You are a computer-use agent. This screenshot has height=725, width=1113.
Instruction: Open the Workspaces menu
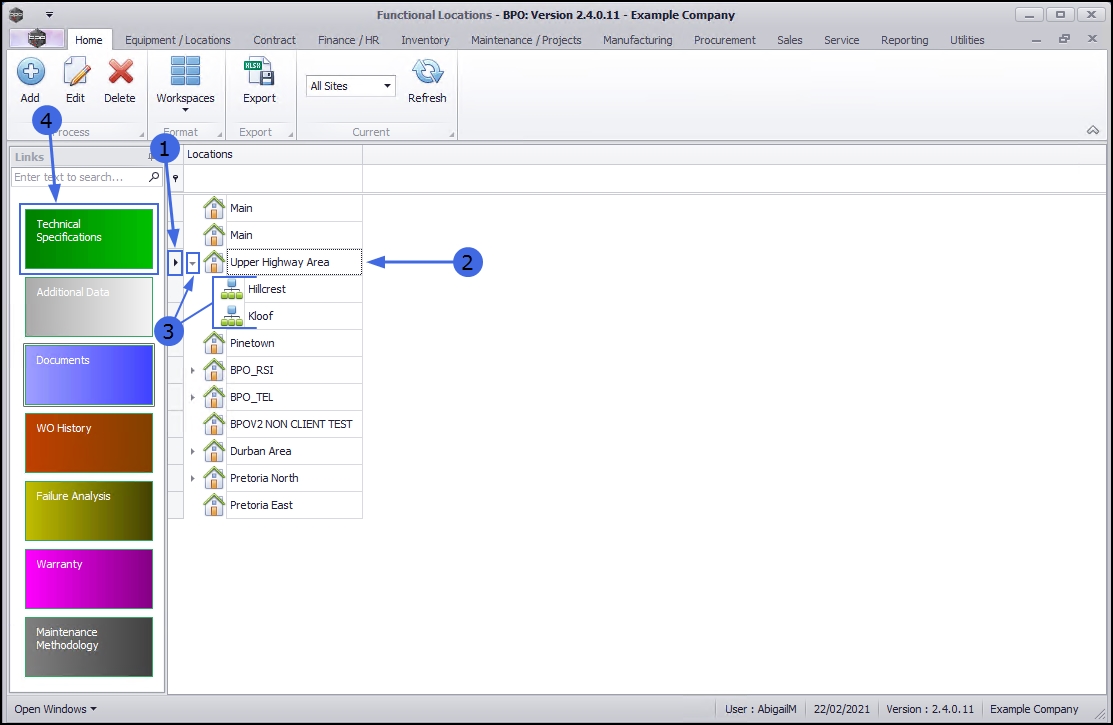185,84
